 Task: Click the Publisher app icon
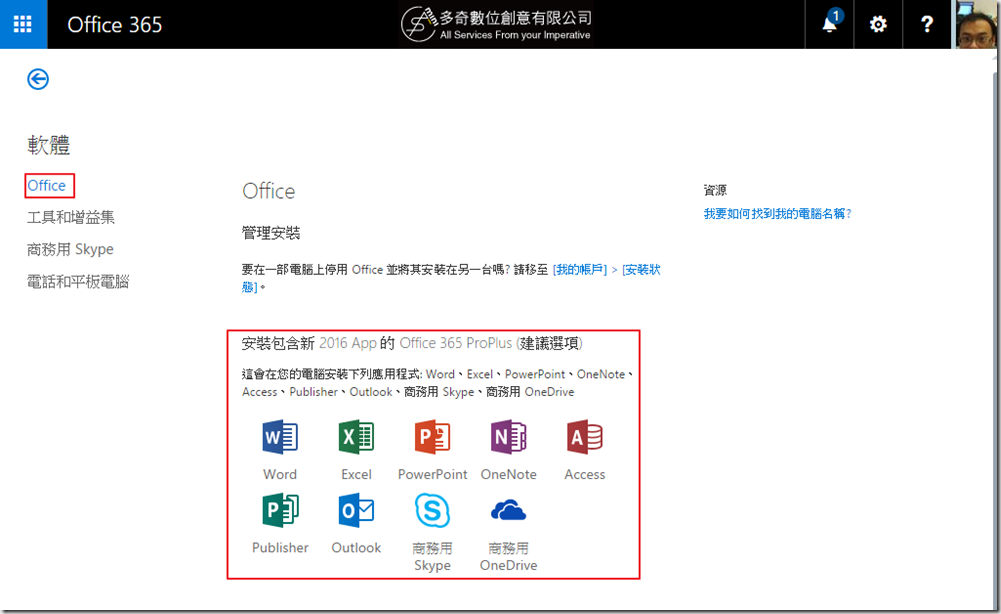point(280,511)
